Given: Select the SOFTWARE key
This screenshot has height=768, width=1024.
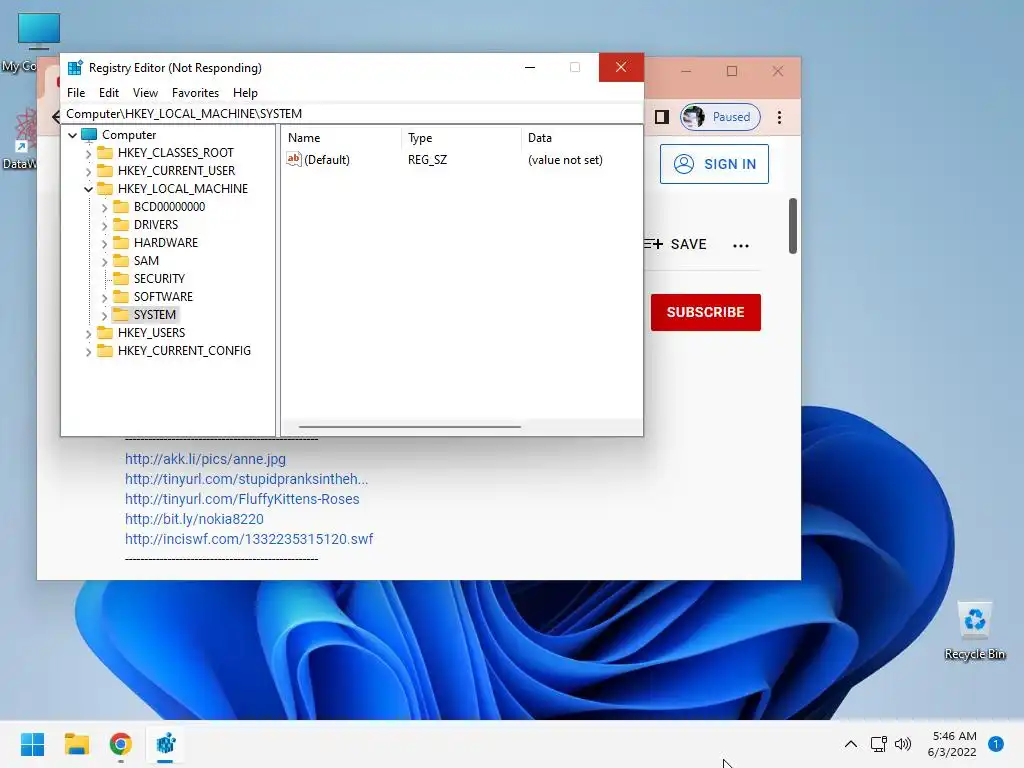Looking at the screenshot, I should click(163, 296).
